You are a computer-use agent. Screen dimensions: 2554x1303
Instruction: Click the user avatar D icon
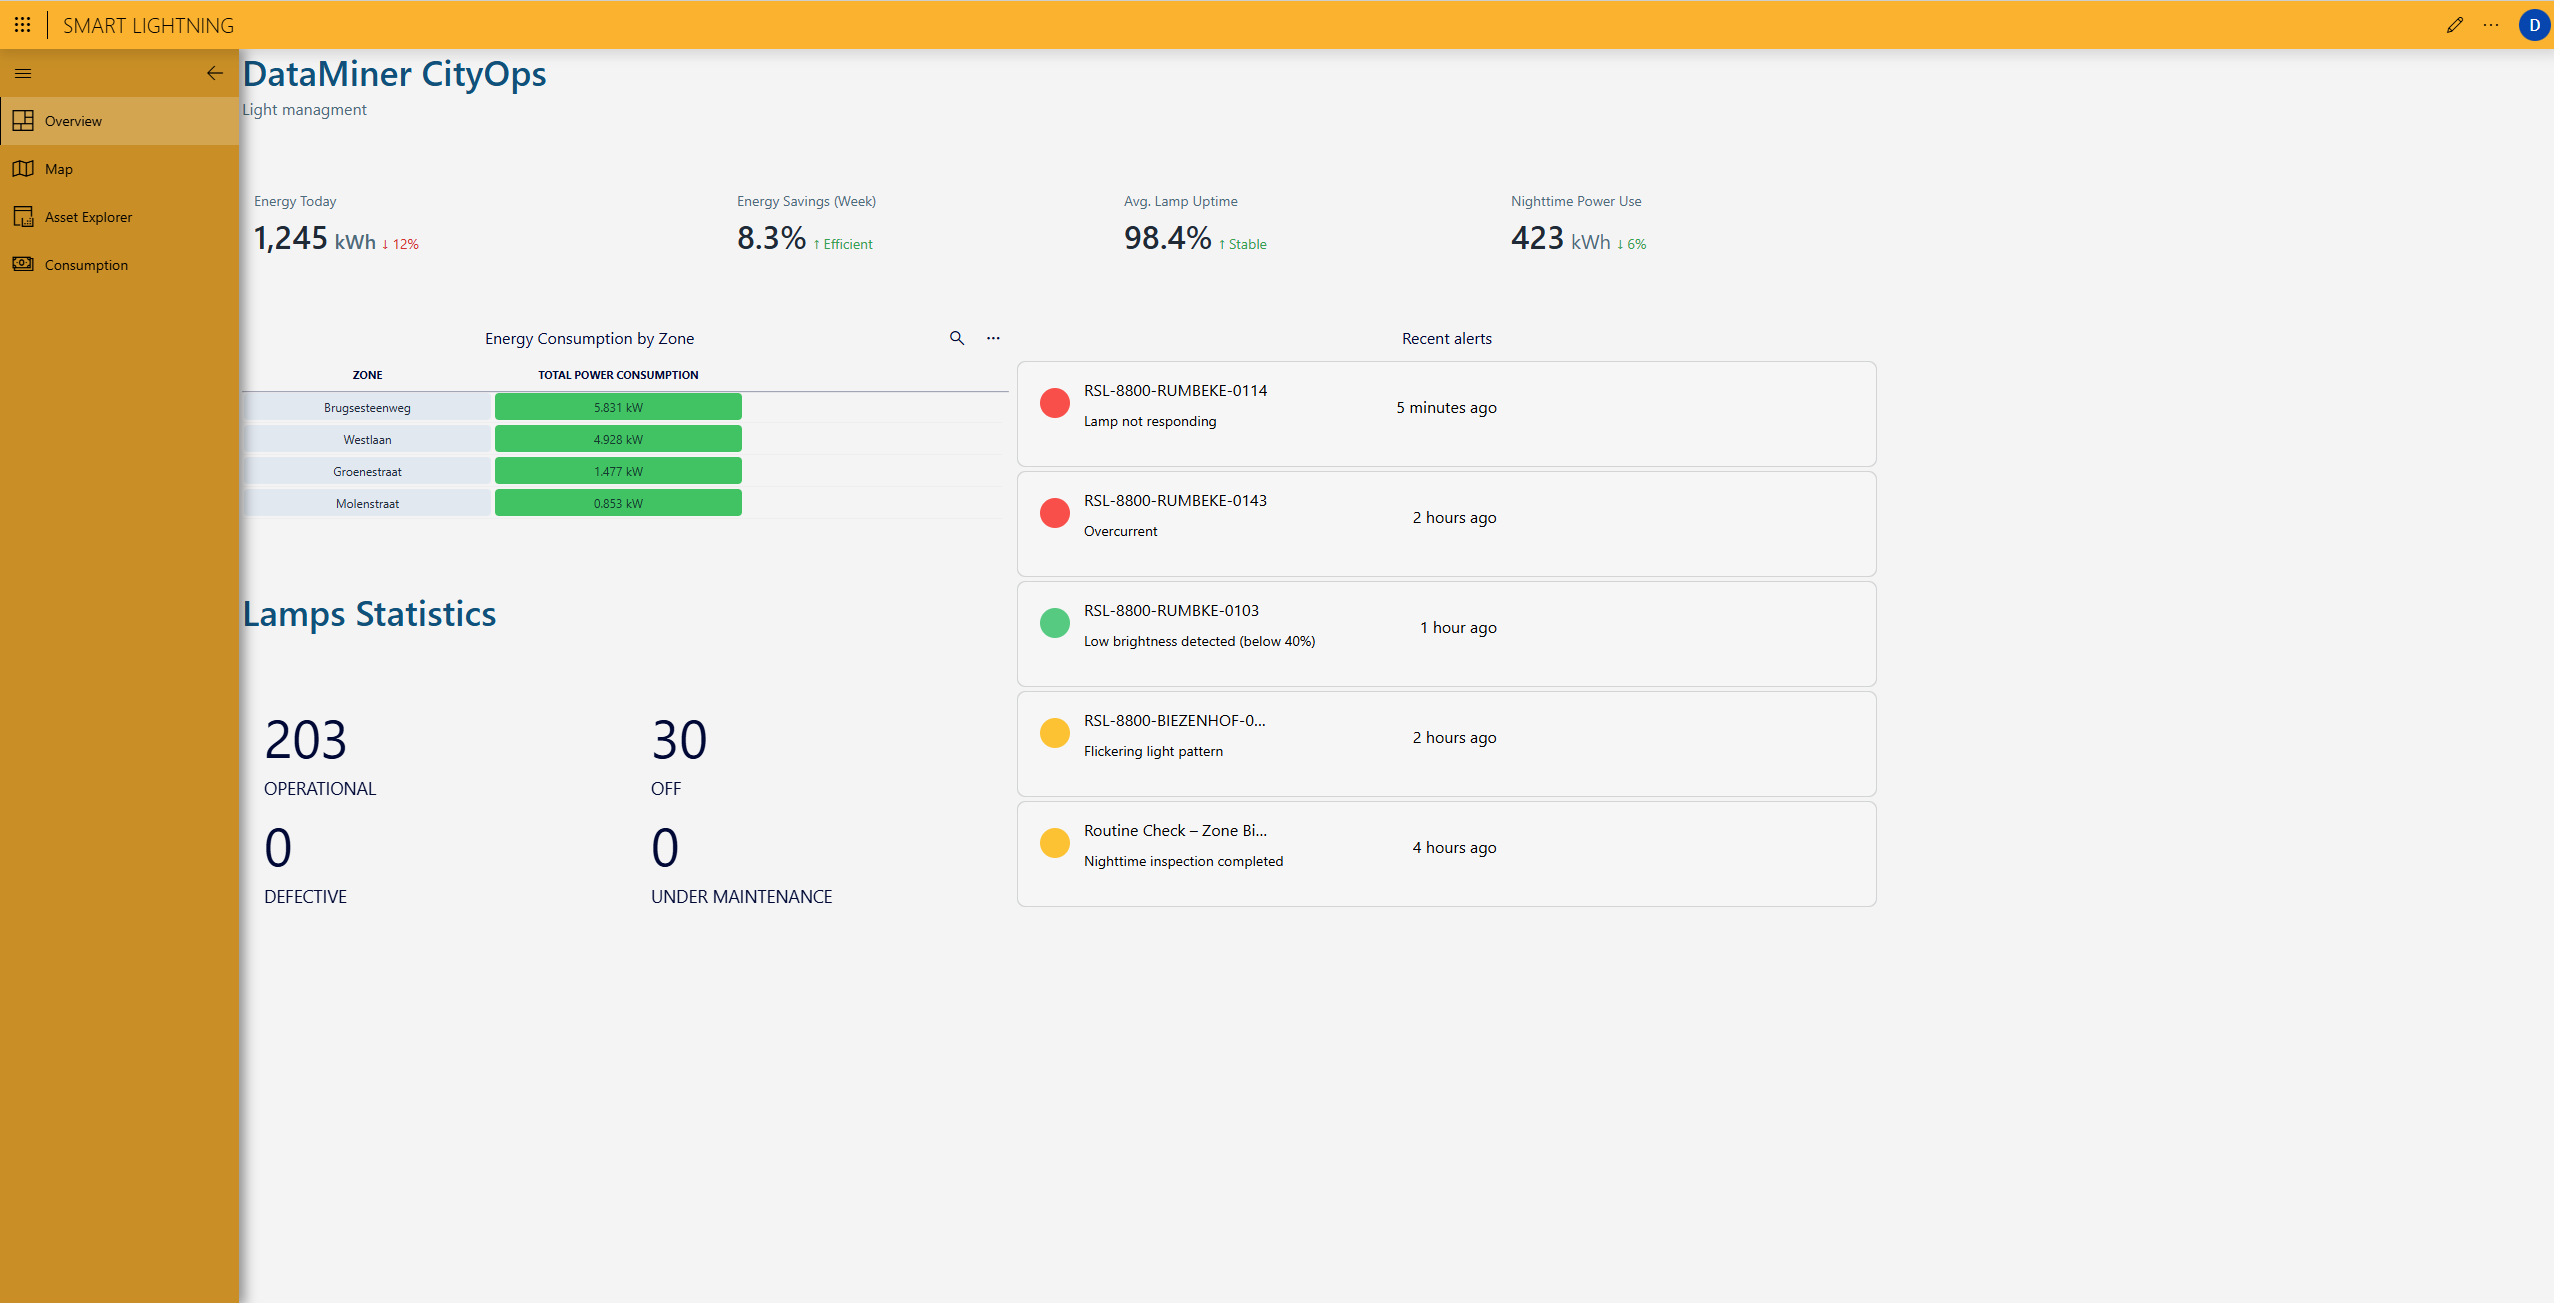click(2533, 25)
